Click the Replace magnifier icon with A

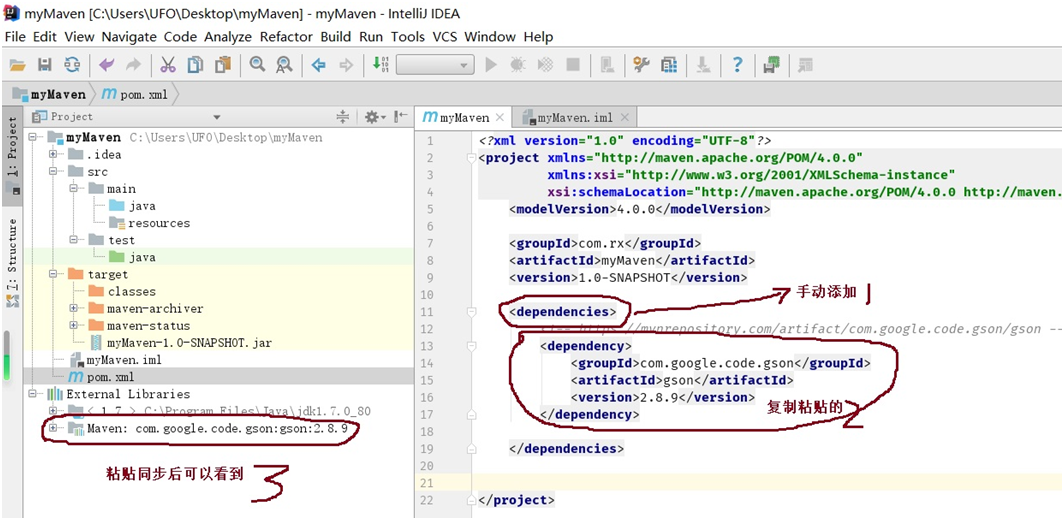pos(284,65)
